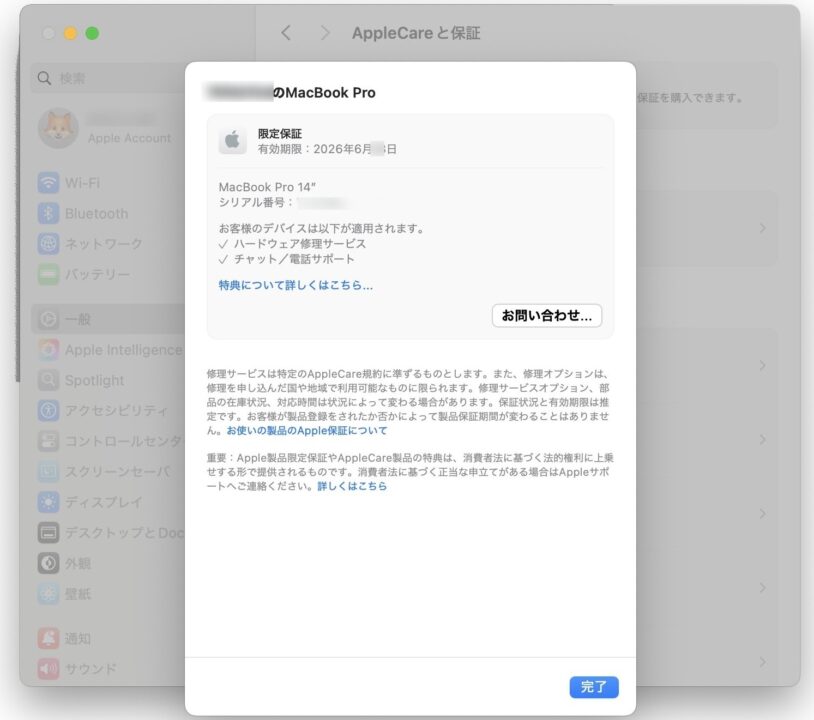Viewport: 814px width, 720px height.
Task: Open the ディスプレイ icon in the sidebar
Action: click(x=48, y=502)
